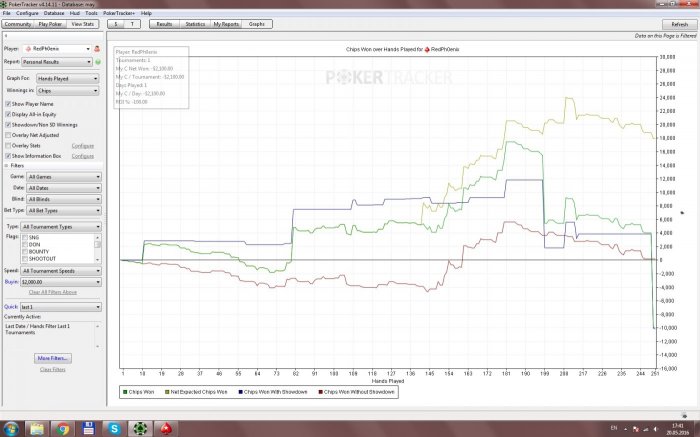The image size is (700, 437).
Task: Toggle Showdown/Non SD Winnings checkbox
Action: pyautogui.click(x=8, y=125)
